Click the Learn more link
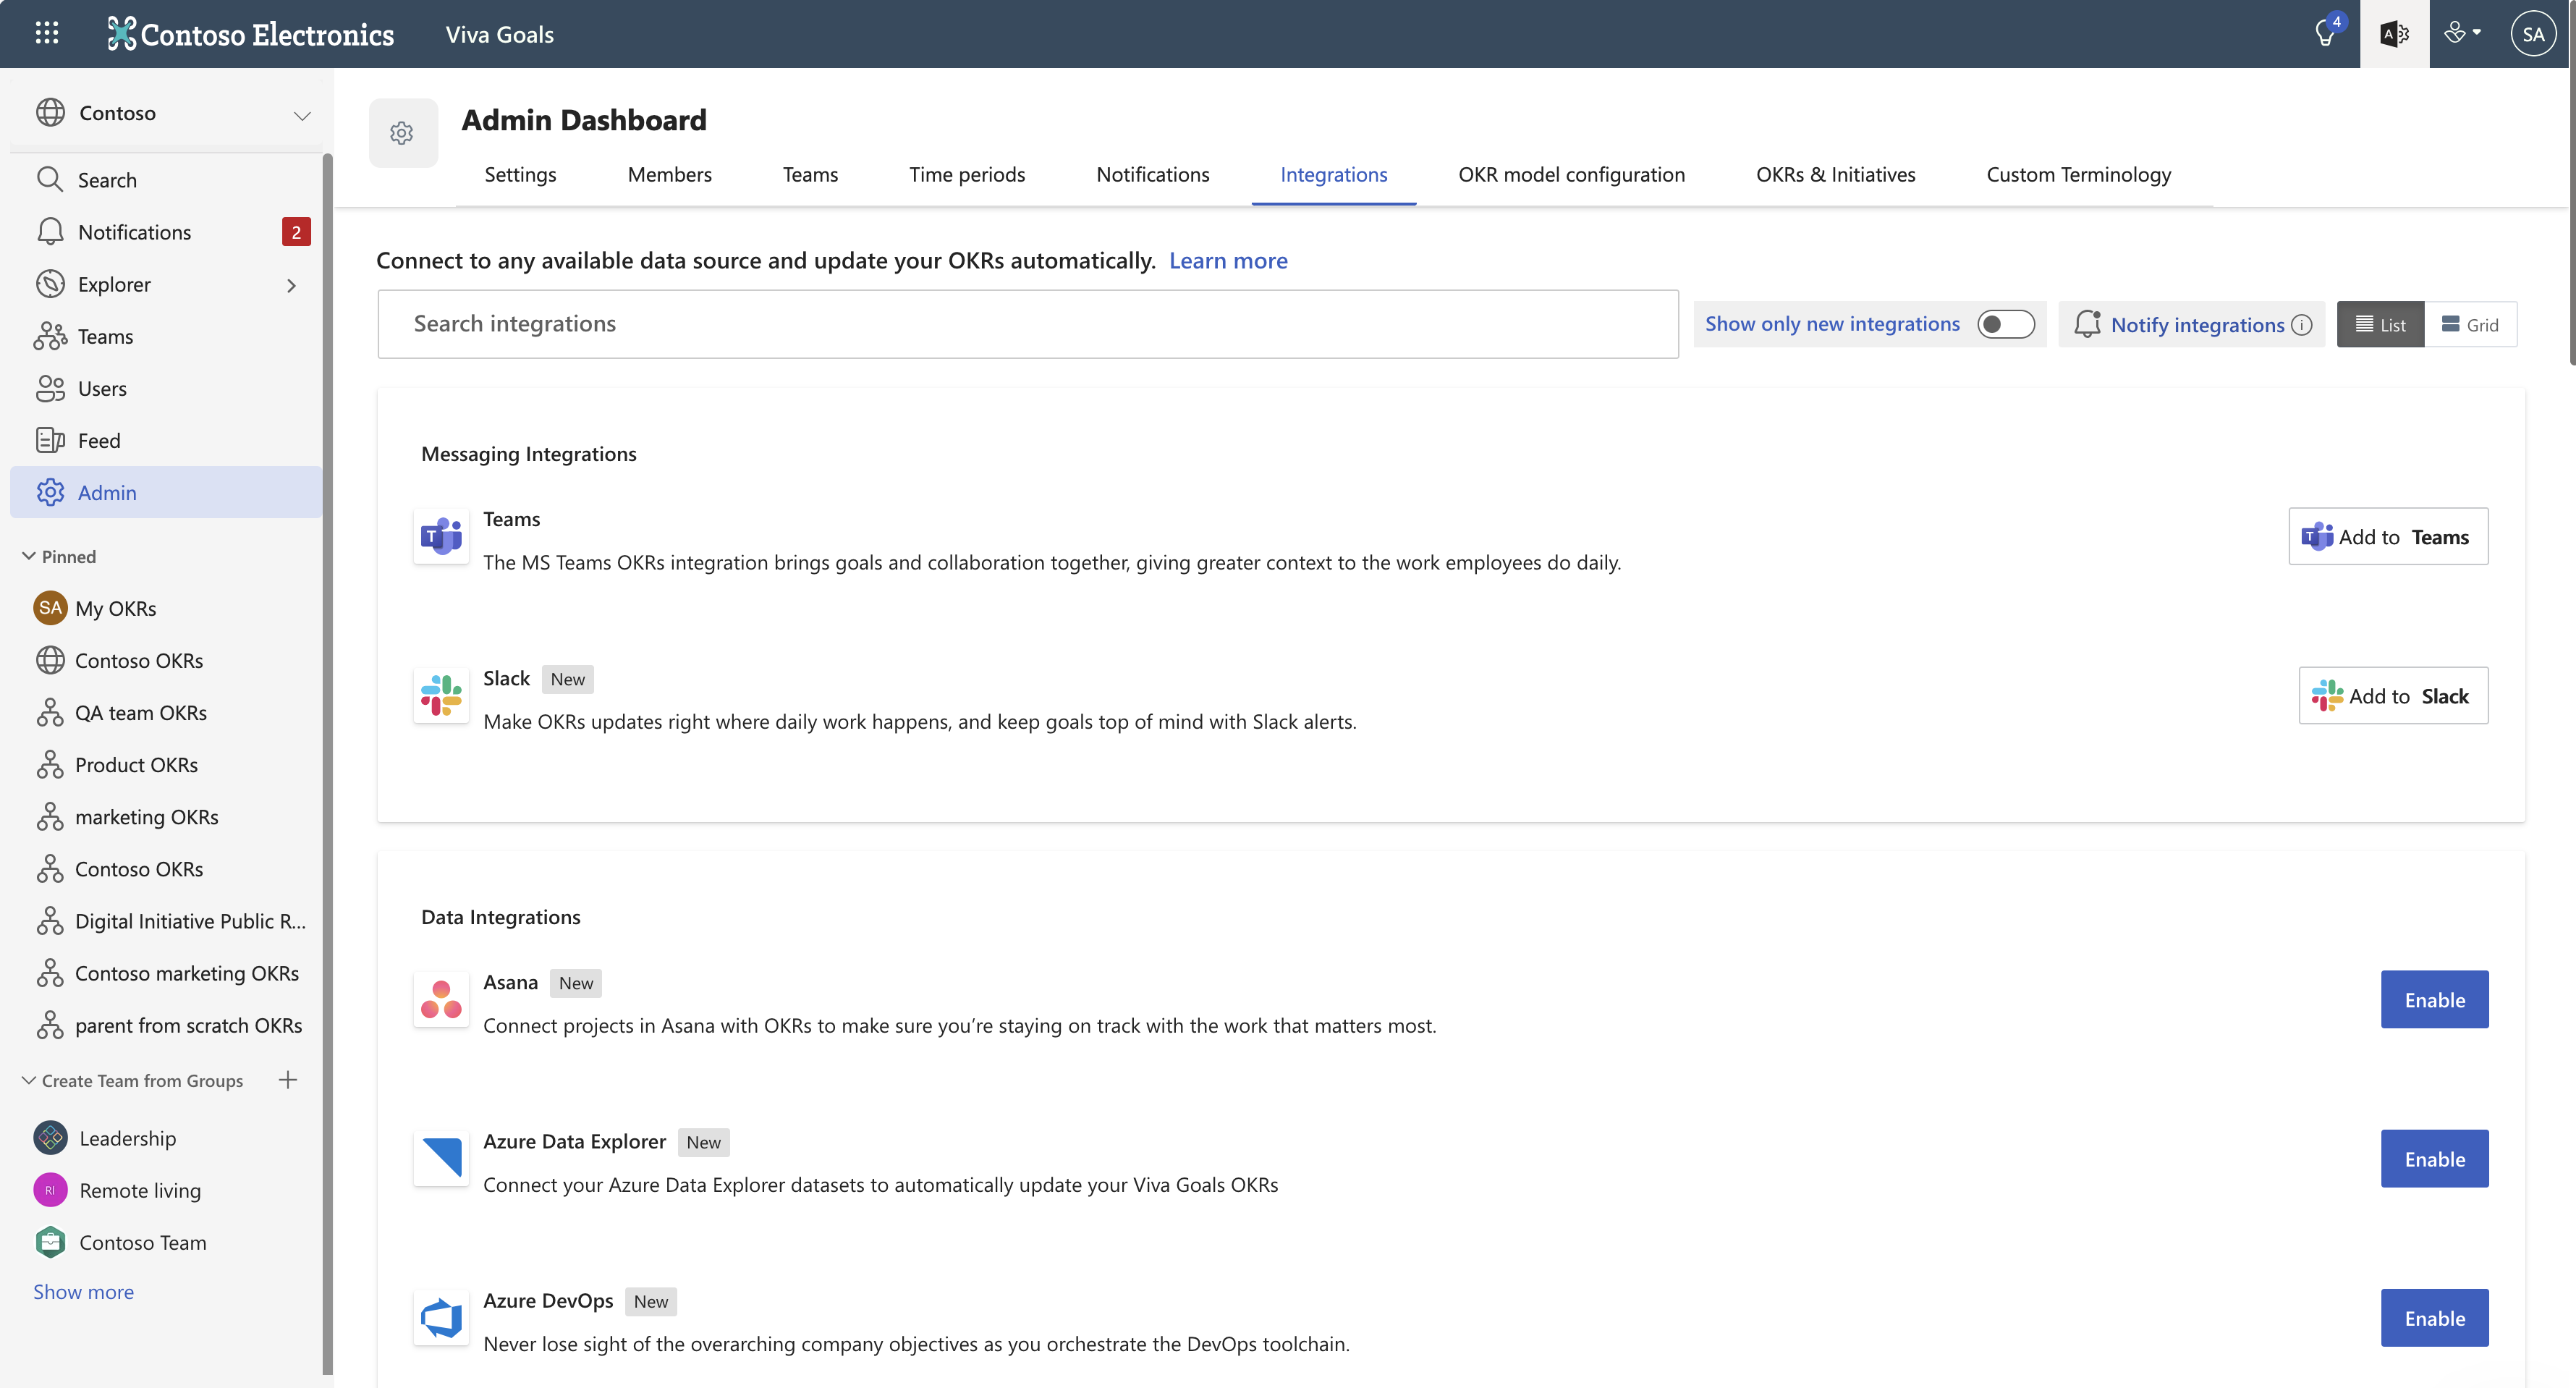2576x1388 pixels. coord(1228,260)
